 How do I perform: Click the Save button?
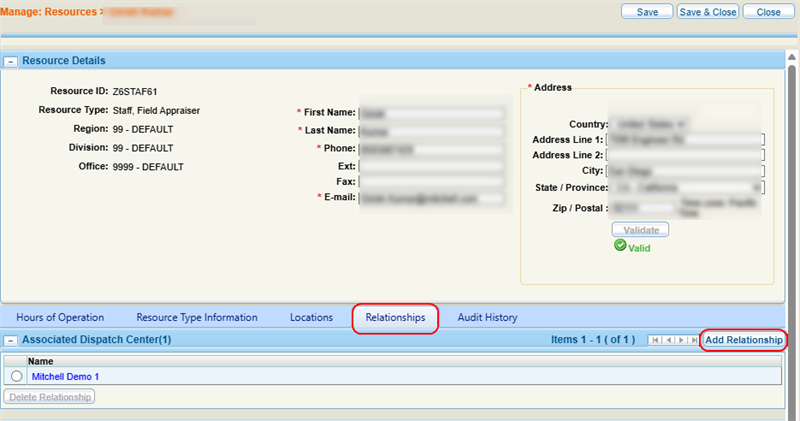(x=647, y=12)
